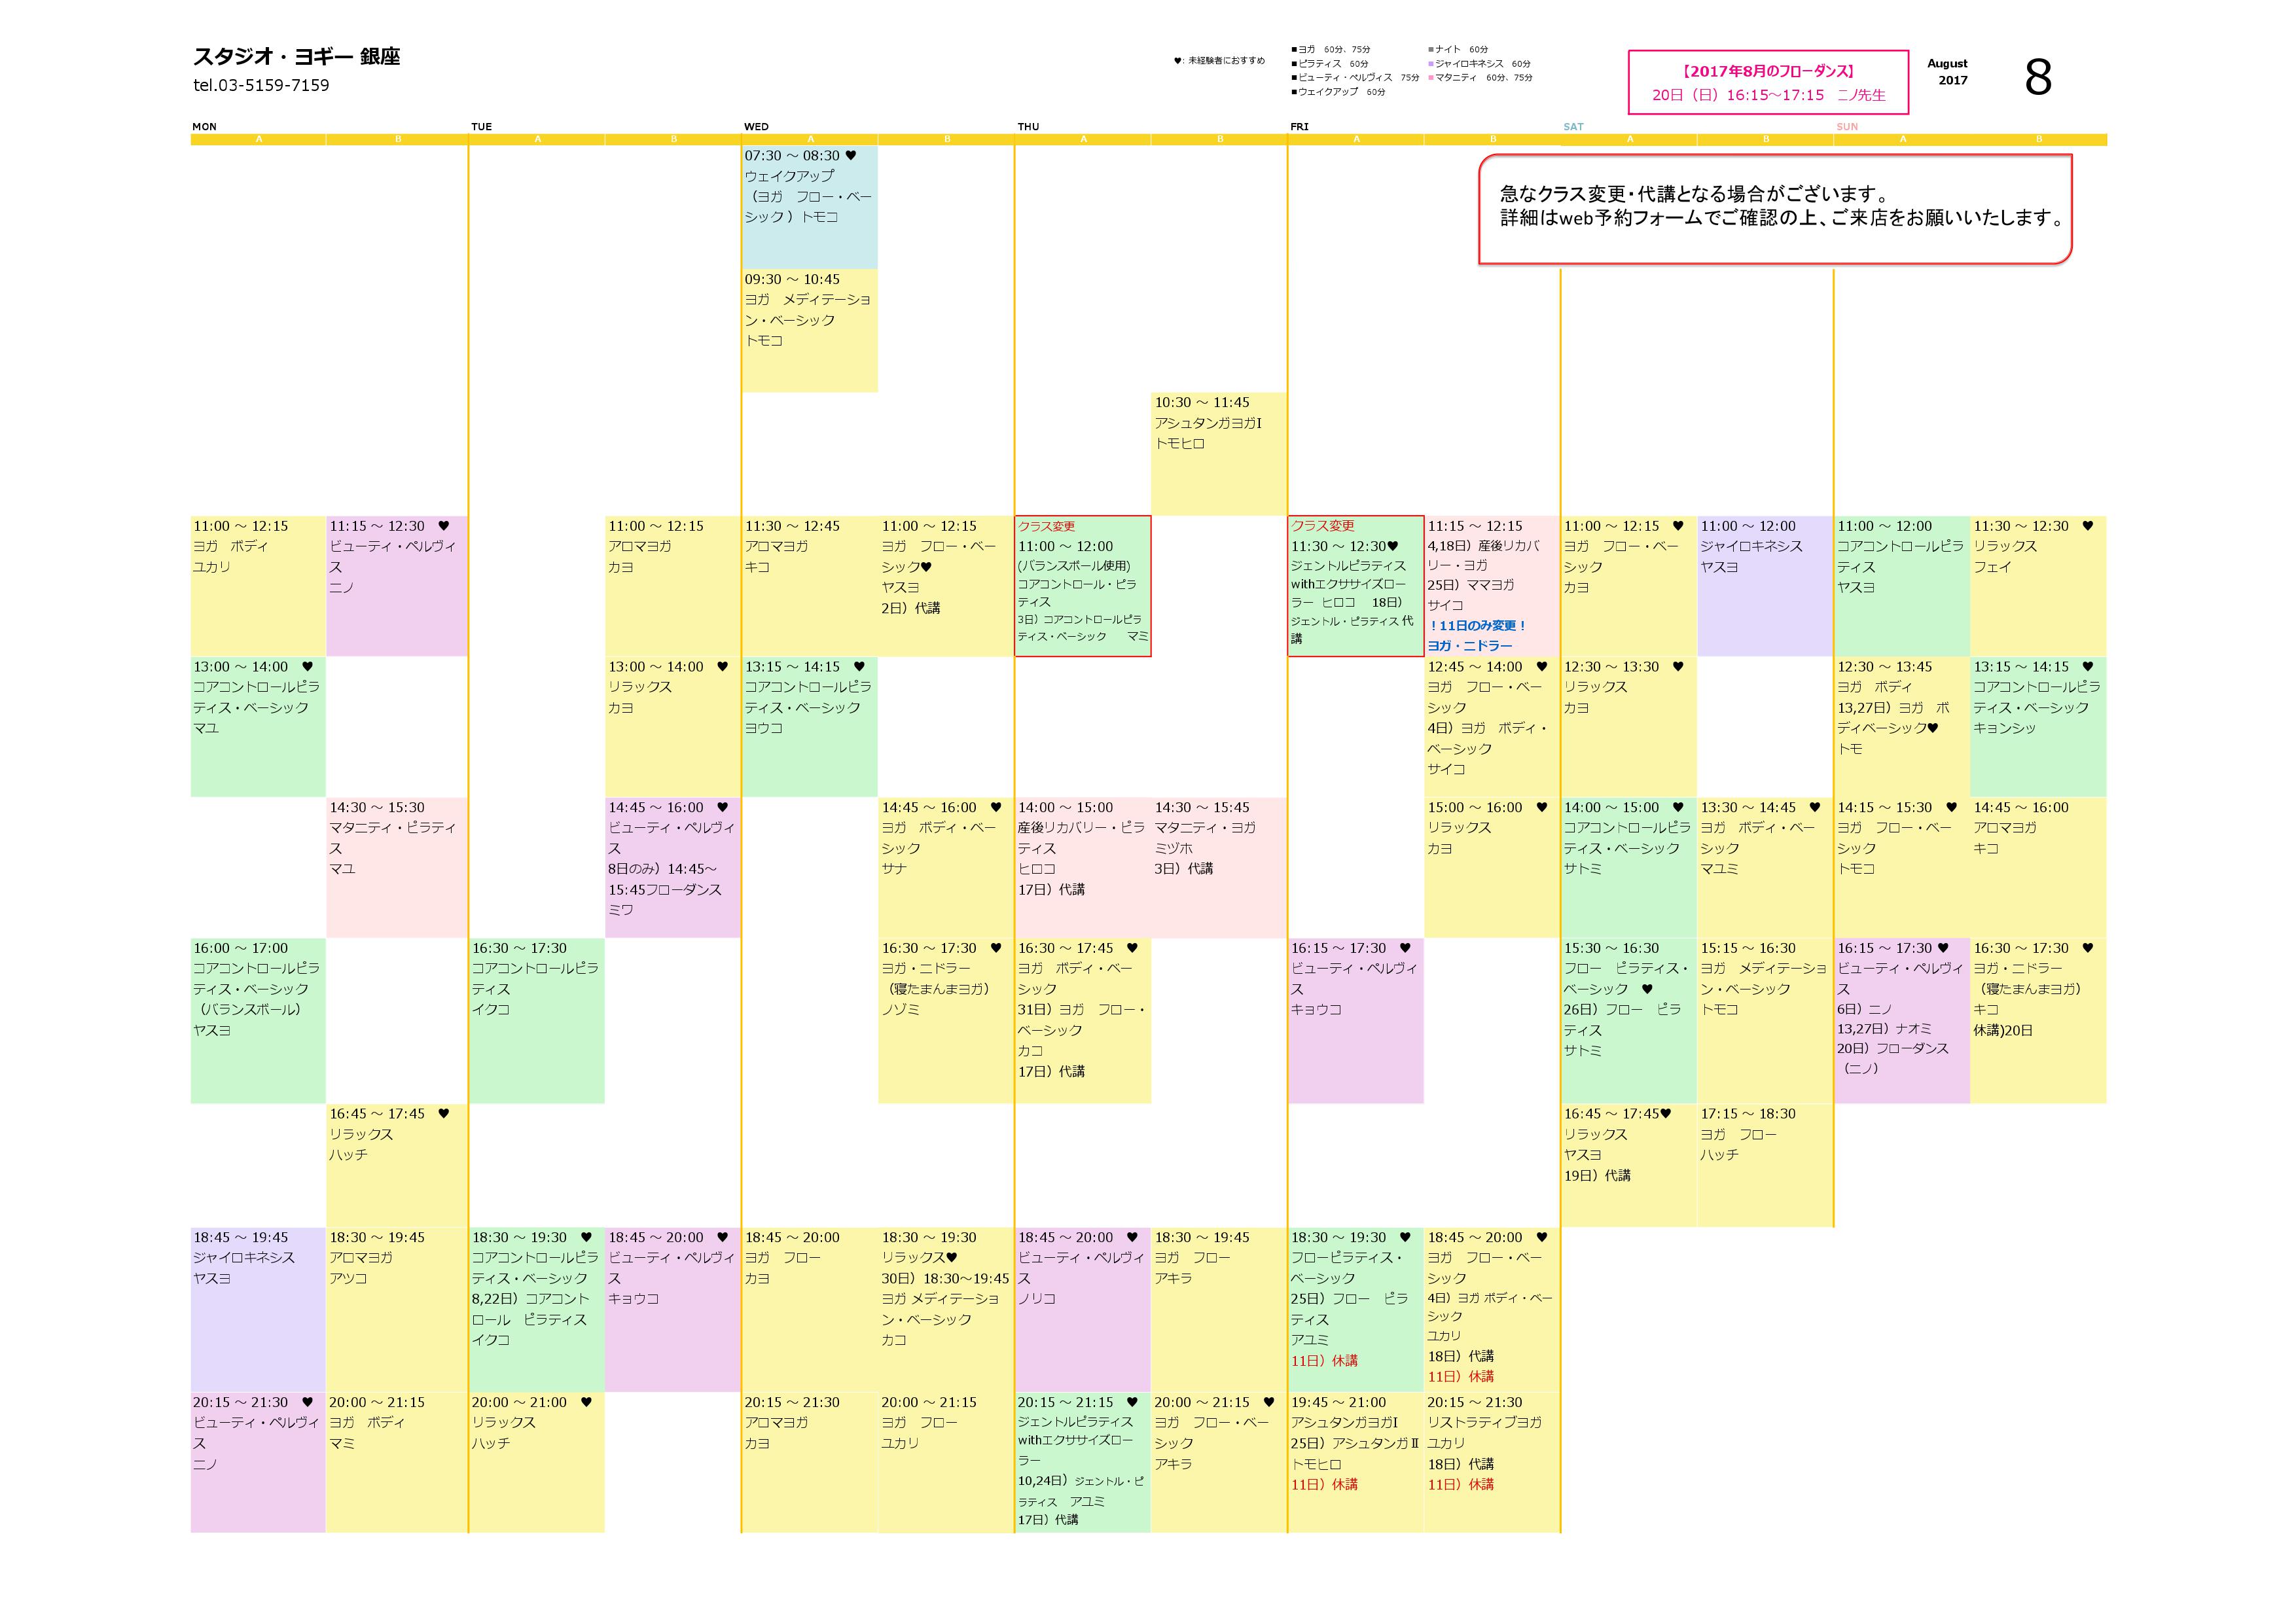Select Thursday 18:30 ヨガ フロー アキラ class
Screen dimensions: 2296x1623
click(x=1219, y=1310)
